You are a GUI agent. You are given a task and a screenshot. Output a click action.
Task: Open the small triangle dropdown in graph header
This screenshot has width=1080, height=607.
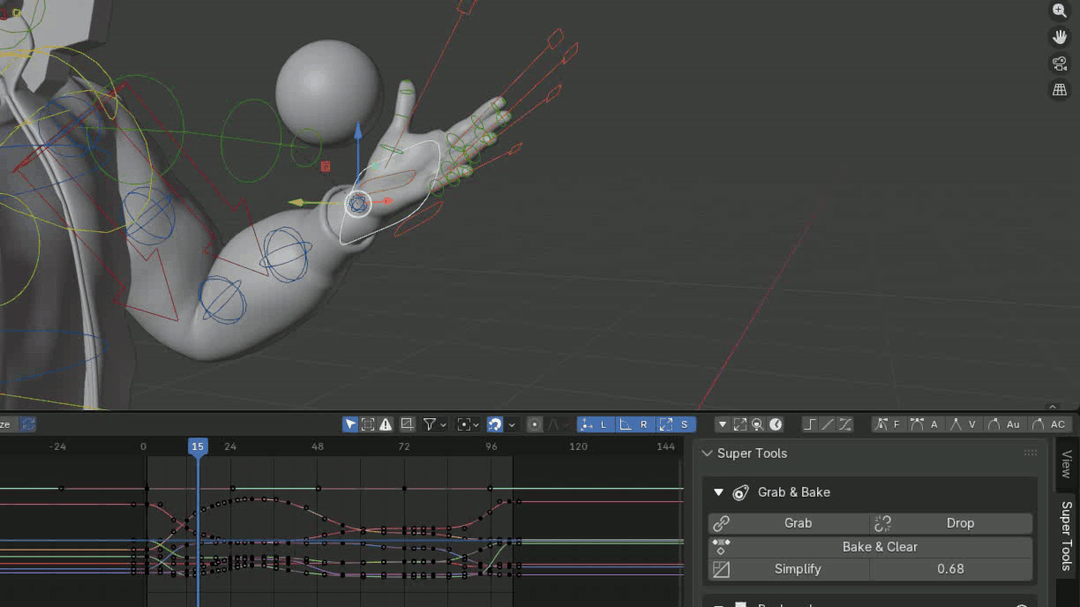click(x=722, y=424)
